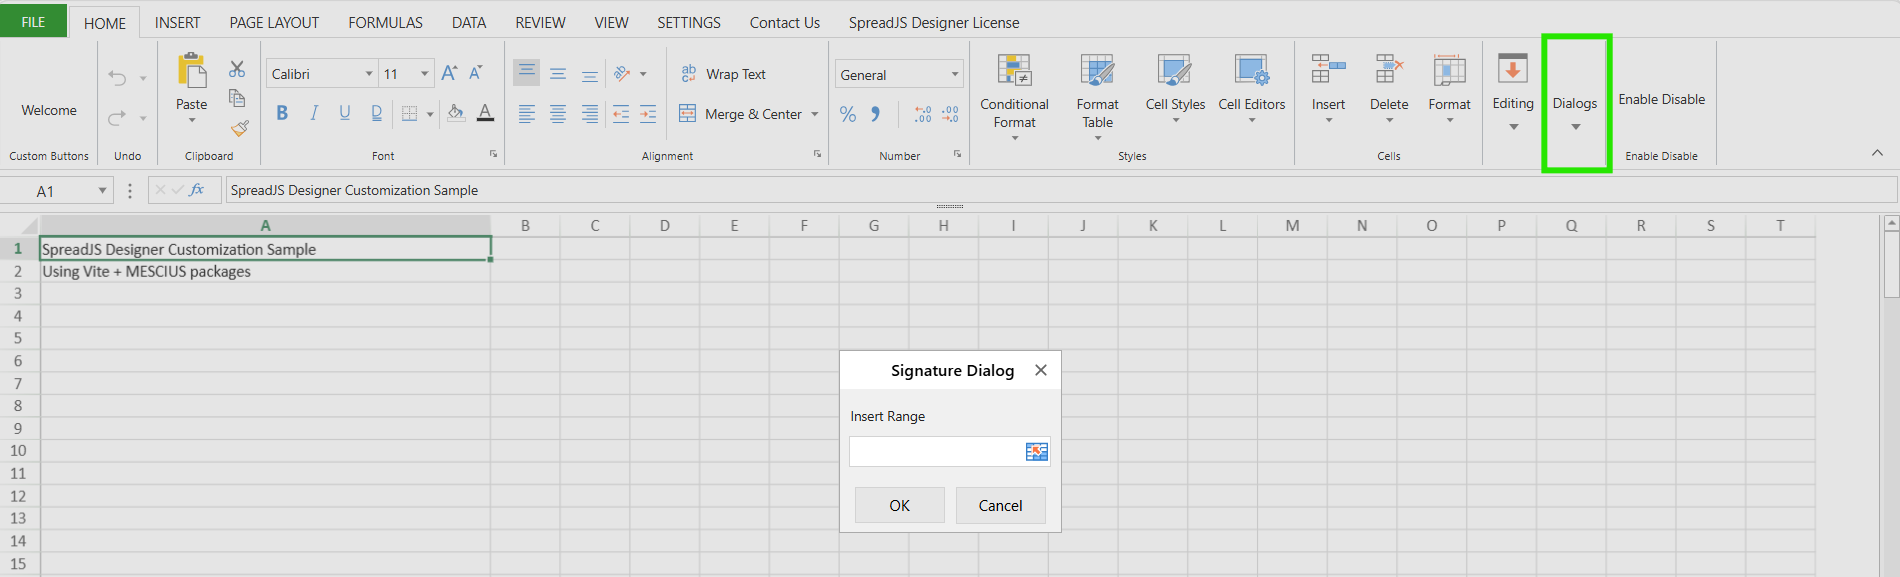Toggle bold formatting

coord(282,113)
